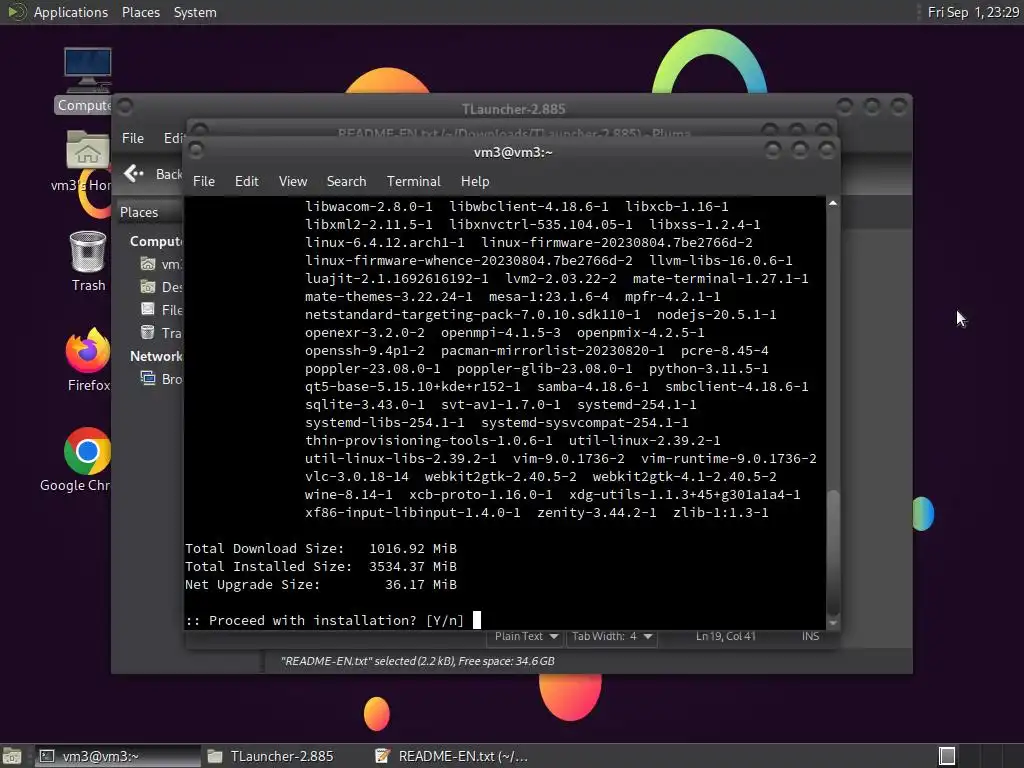Open the terminal File menu
Image resolution: width=1024 pixels, height=768 pixels.
(204, 181)
